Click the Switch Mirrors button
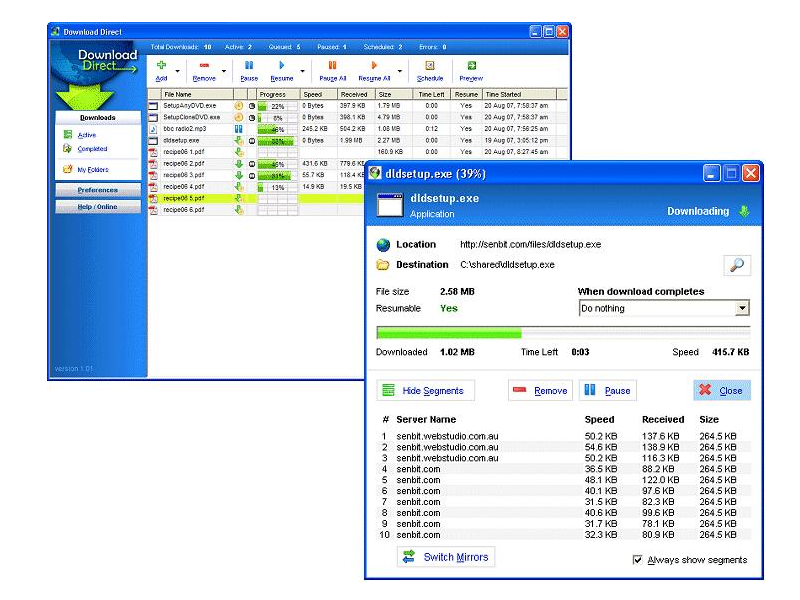Screen dimensions: 800x600 (x=446, y=557)
